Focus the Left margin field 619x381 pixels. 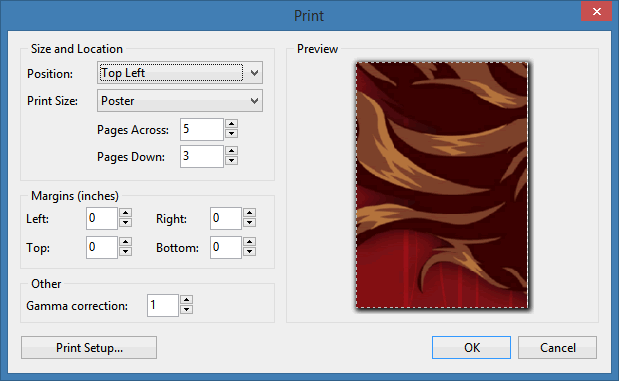pos(102,218)
